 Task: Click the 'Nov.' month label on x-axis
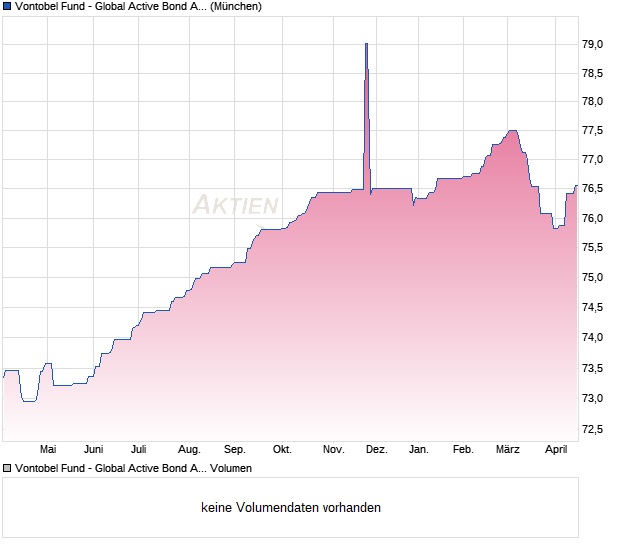(334, 449)
